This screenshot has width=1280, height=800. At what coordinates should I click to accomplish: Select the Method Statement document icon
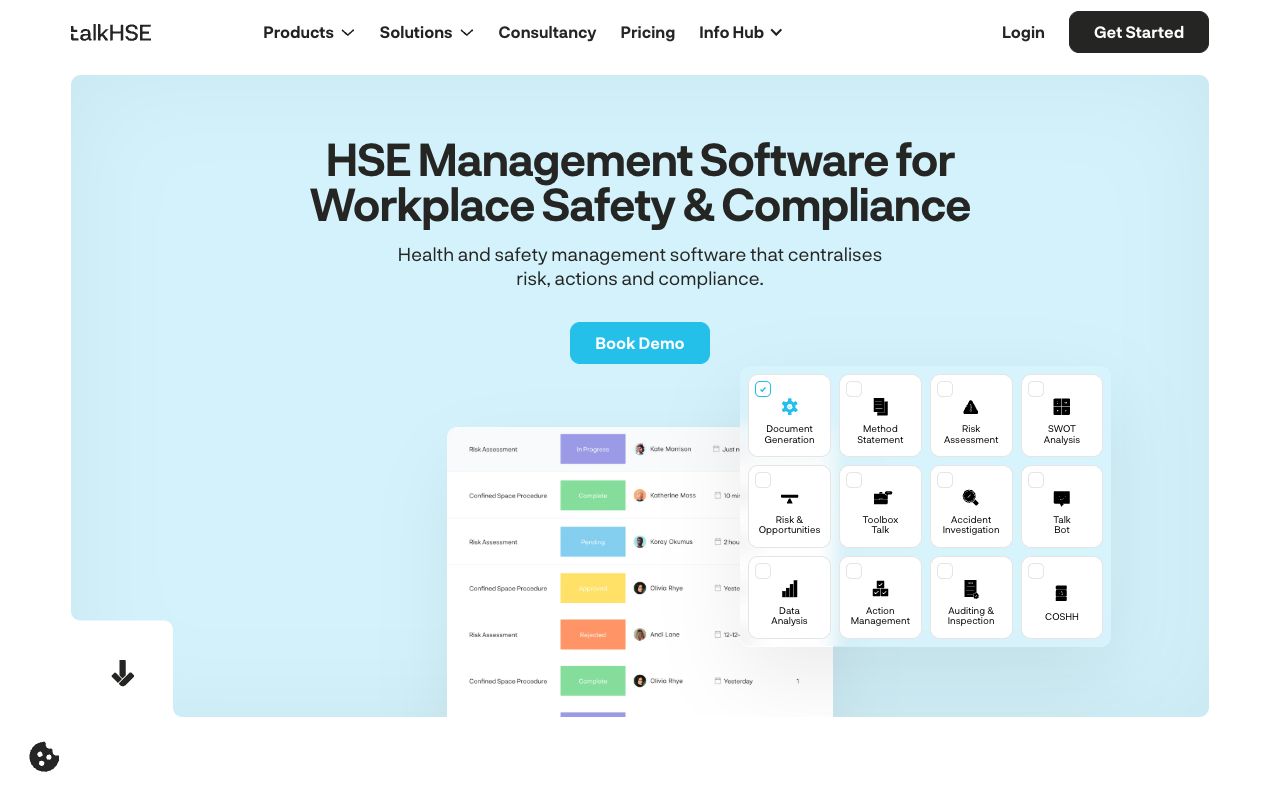coord(880,407)
